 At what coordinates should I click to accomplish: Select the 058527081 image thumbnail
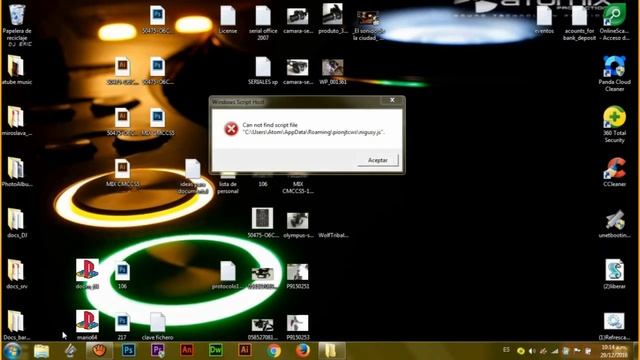coord(262,325)
